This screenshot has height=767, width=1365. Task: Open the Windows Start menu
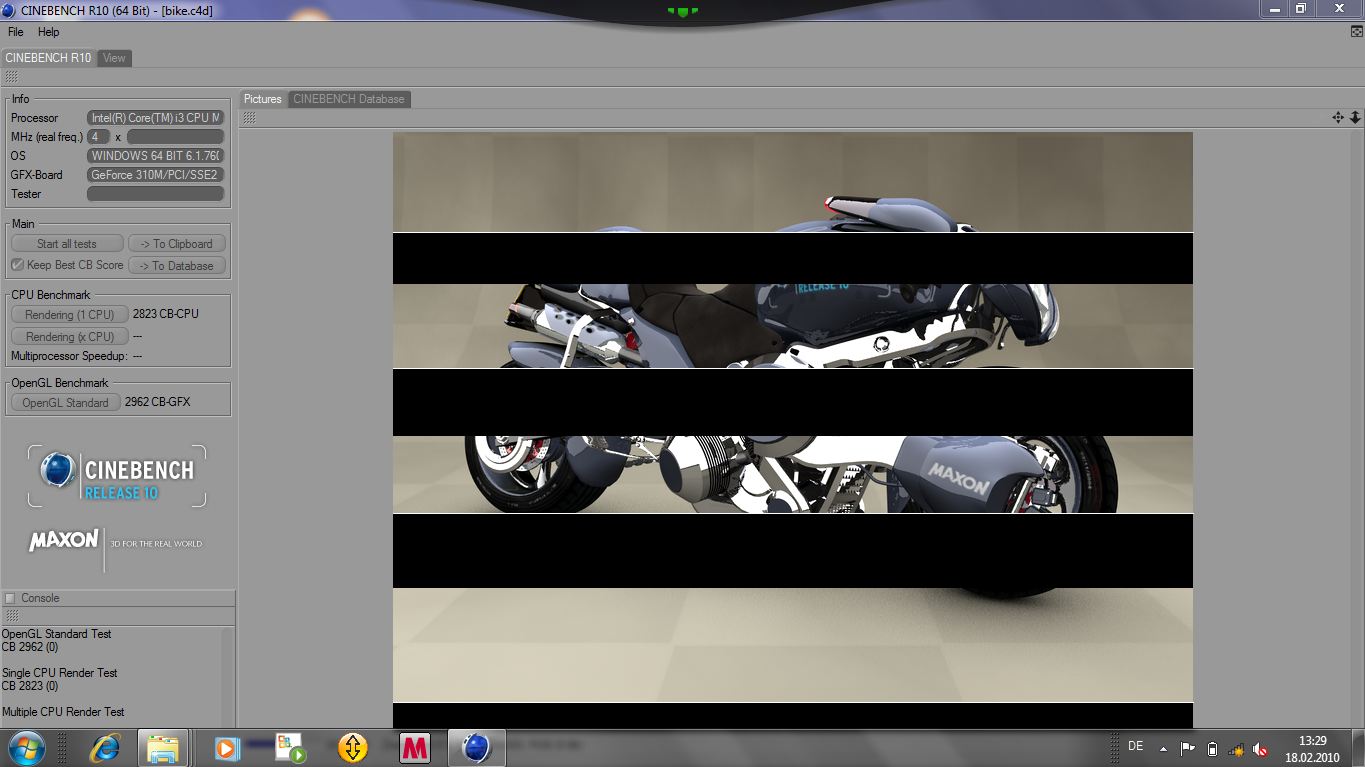tap(25, 748)
